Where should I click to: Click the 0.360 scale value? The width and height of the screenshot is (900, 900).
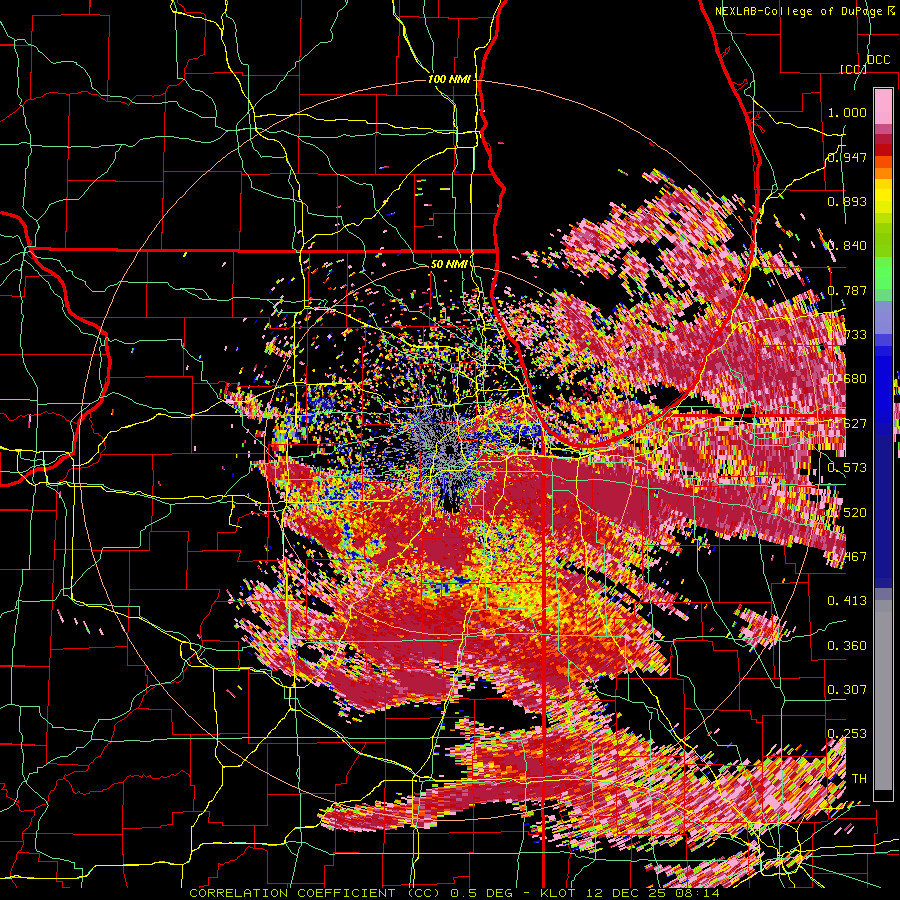(847, 646)
